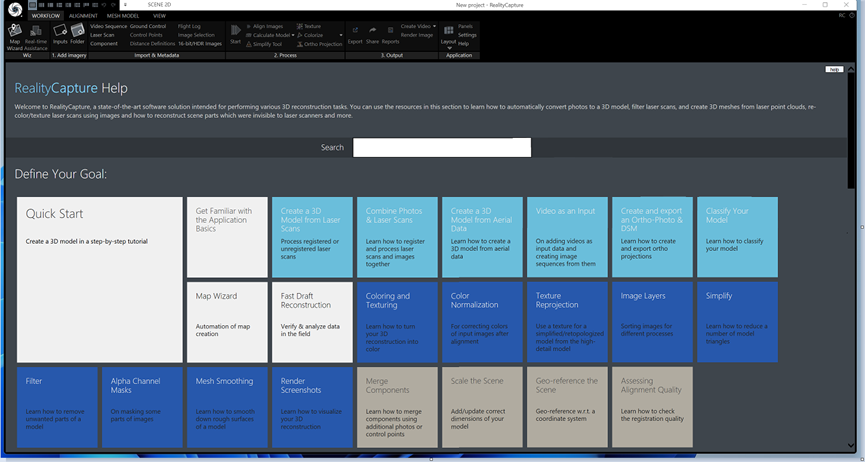Select Laser Scan import

(x=103, y=35)
